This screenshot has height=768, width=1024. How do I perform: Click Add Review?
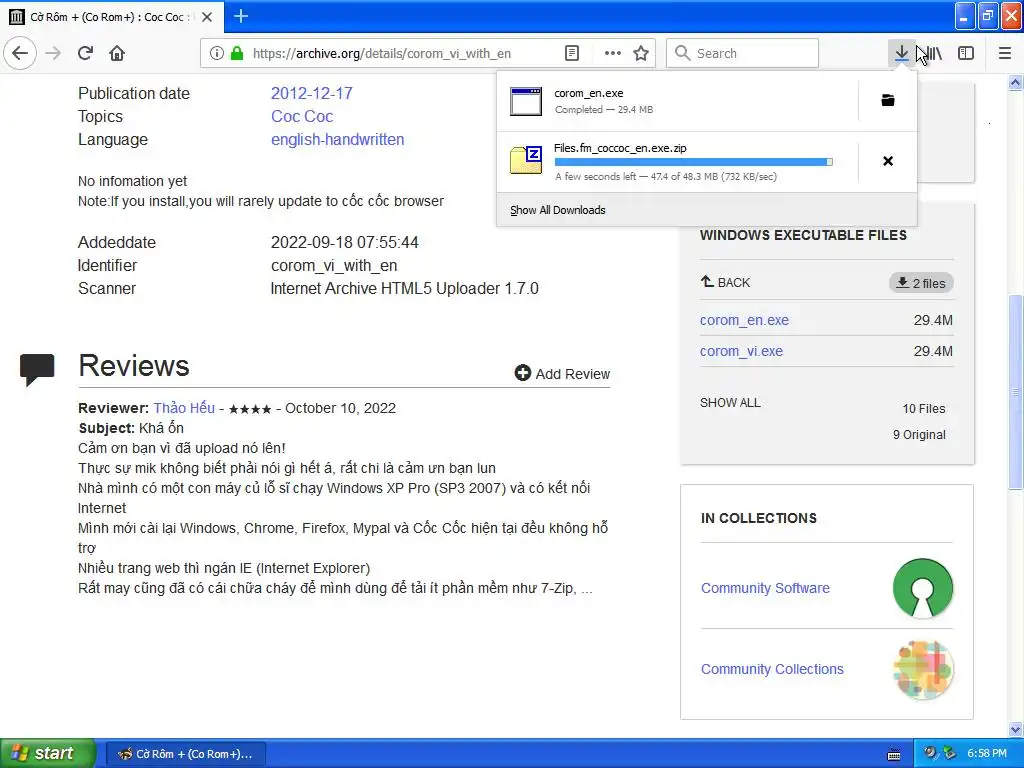pos(562,374)
